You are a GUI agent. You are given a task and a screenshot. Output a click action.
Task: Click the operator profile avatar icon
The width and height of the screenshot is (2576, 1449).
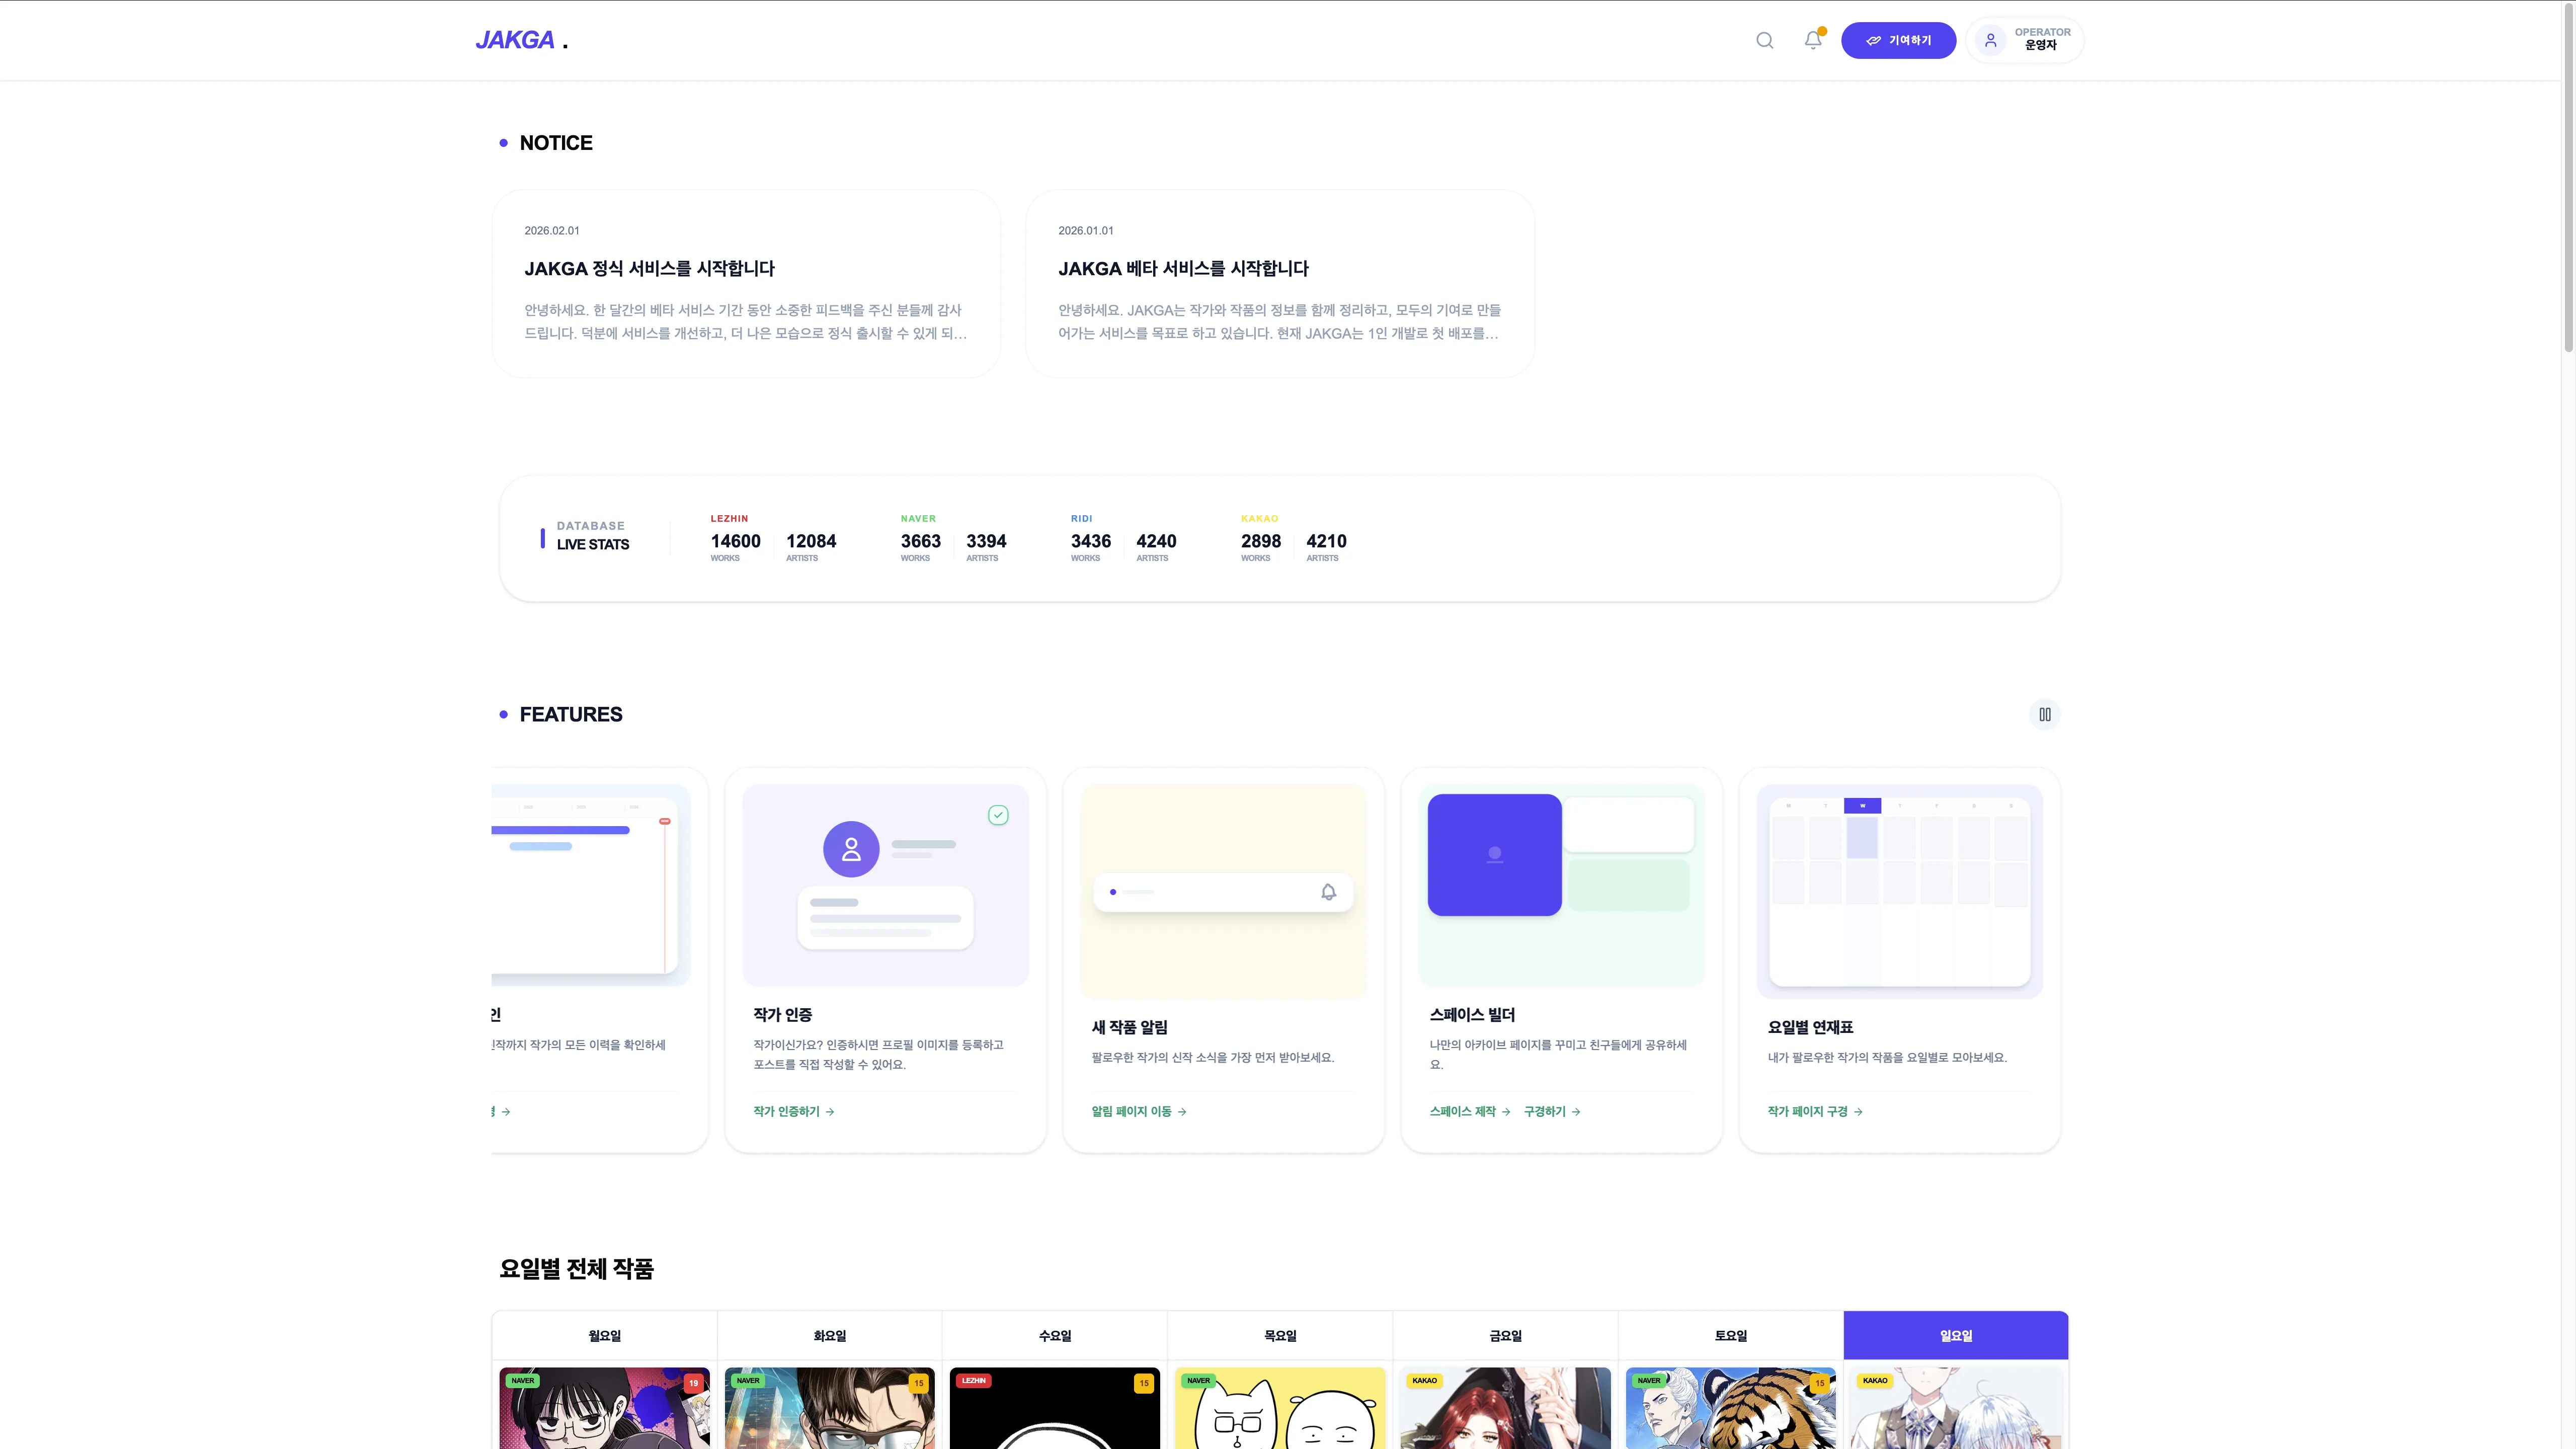point(1991,40)
